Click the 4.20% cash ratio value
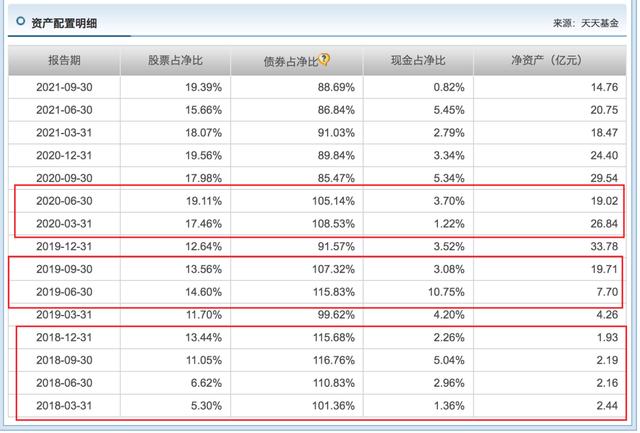 pyautogui.click(x=449, y=315)
